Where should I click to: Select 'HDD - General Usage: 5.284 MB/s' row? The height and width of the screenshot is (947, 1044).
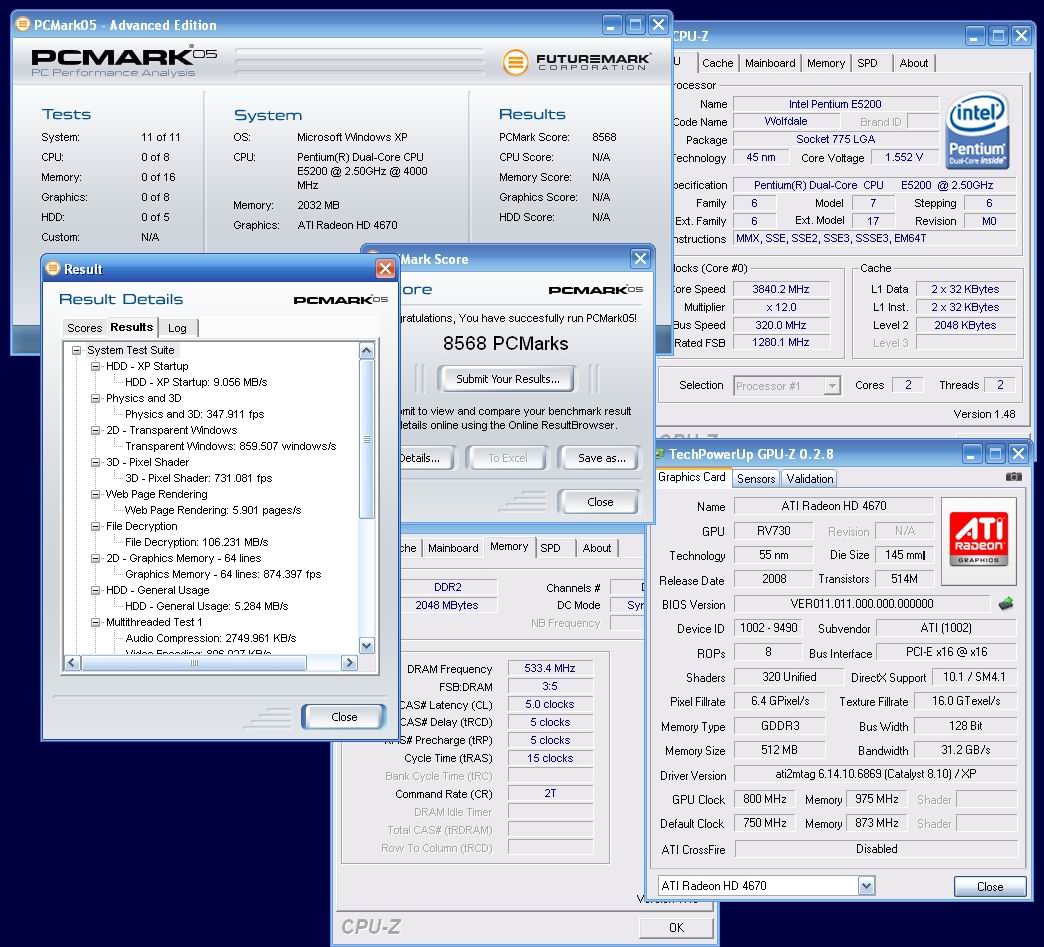[x=206, y=606]
